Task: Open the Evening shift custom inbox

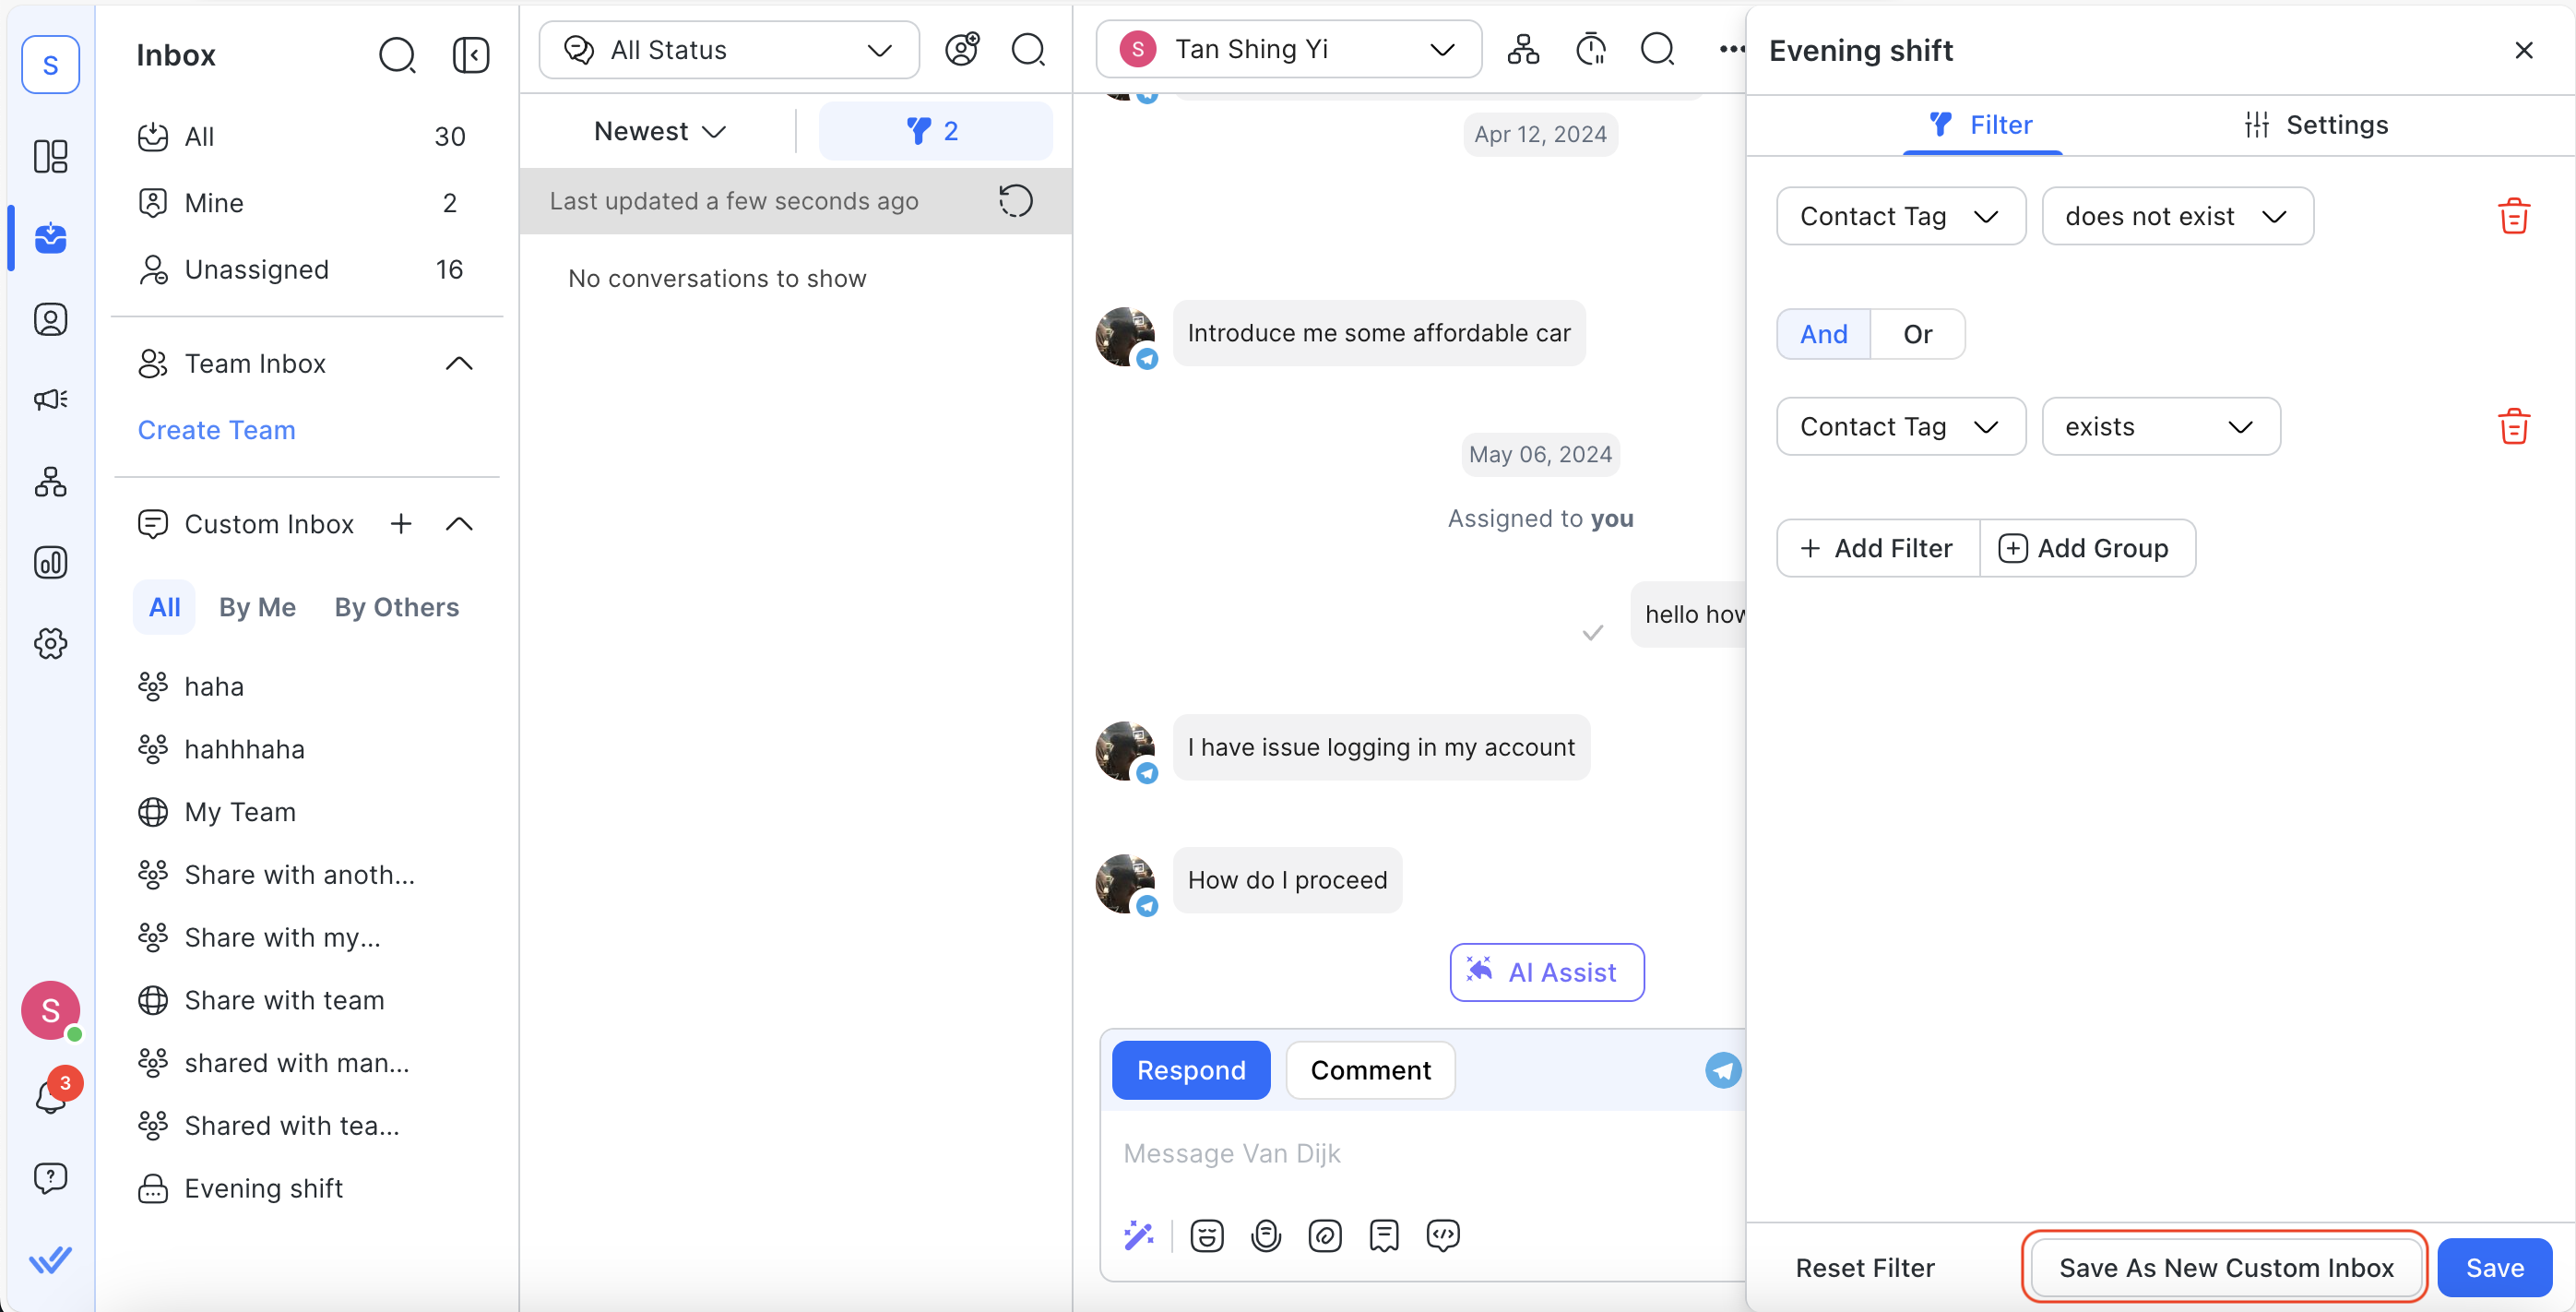Action: pos(263,1188)
